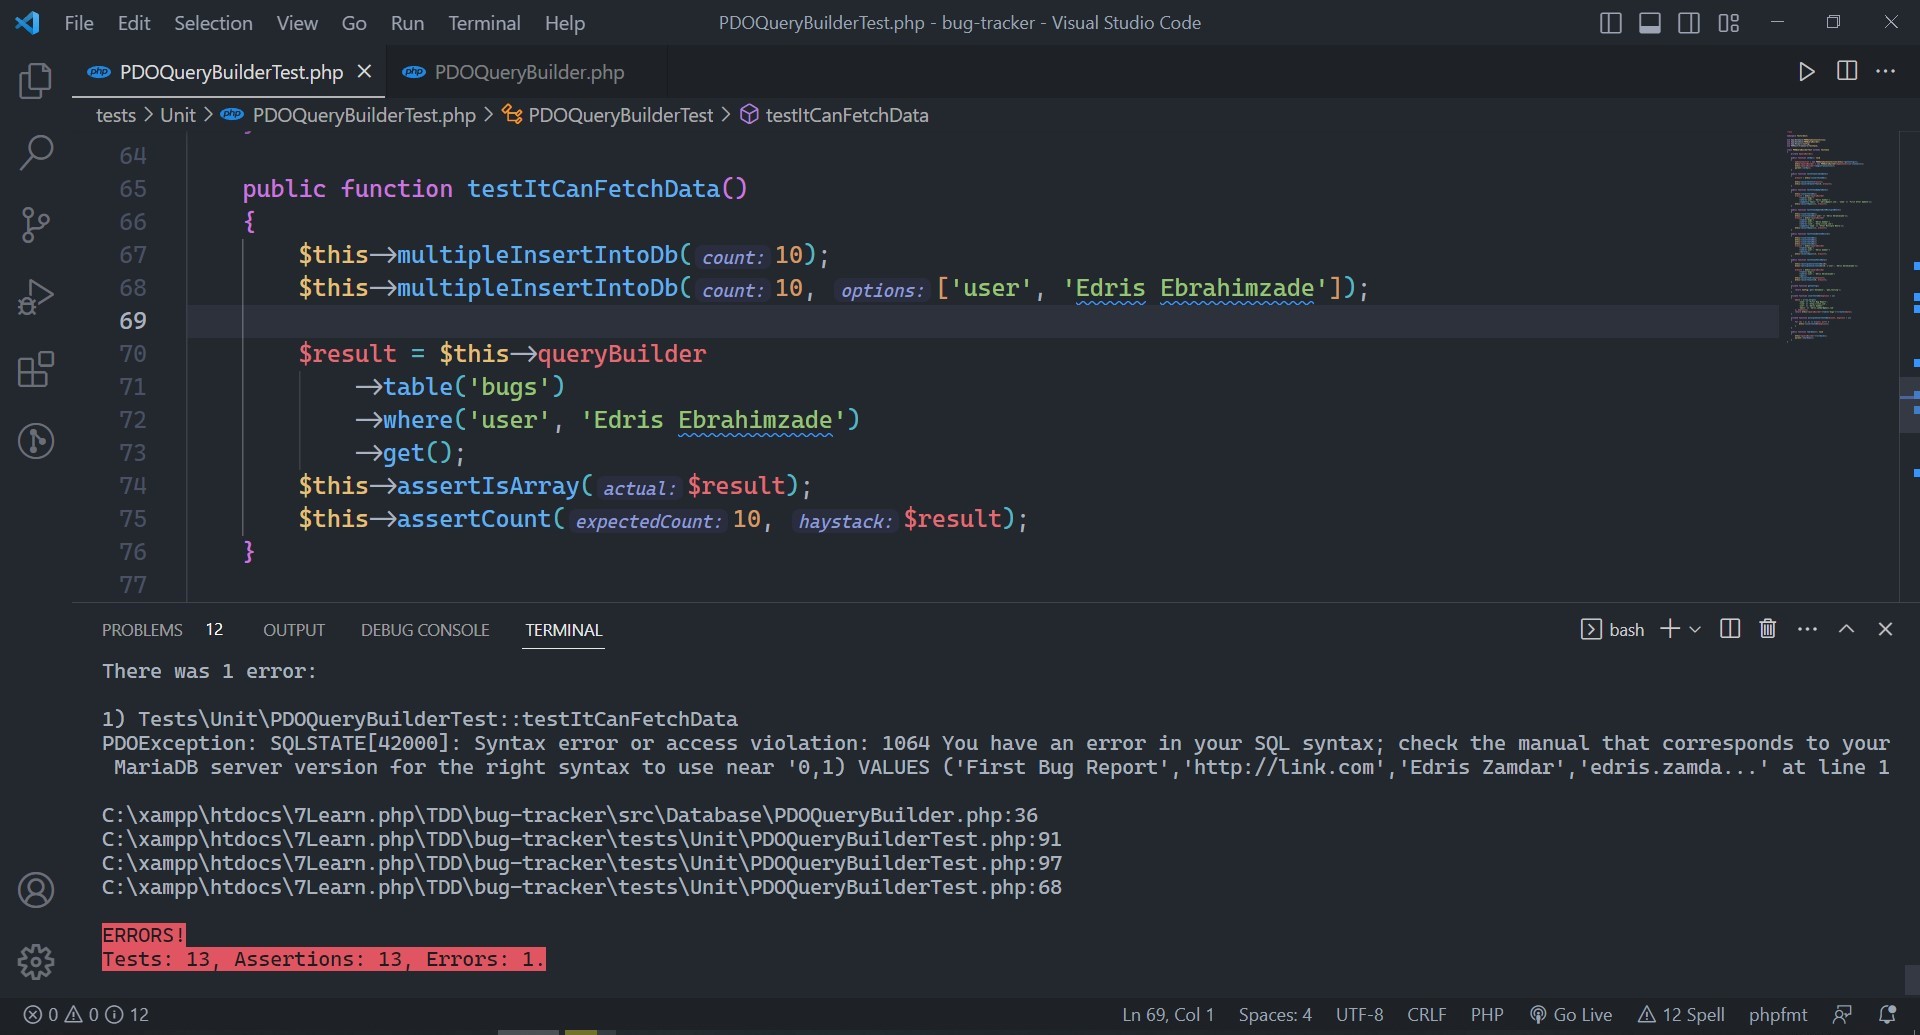The height and width of the screenshot is (1035, 1920).
Task: Select the bash terminal shell entry
Action: click(x=1613, y=629)
